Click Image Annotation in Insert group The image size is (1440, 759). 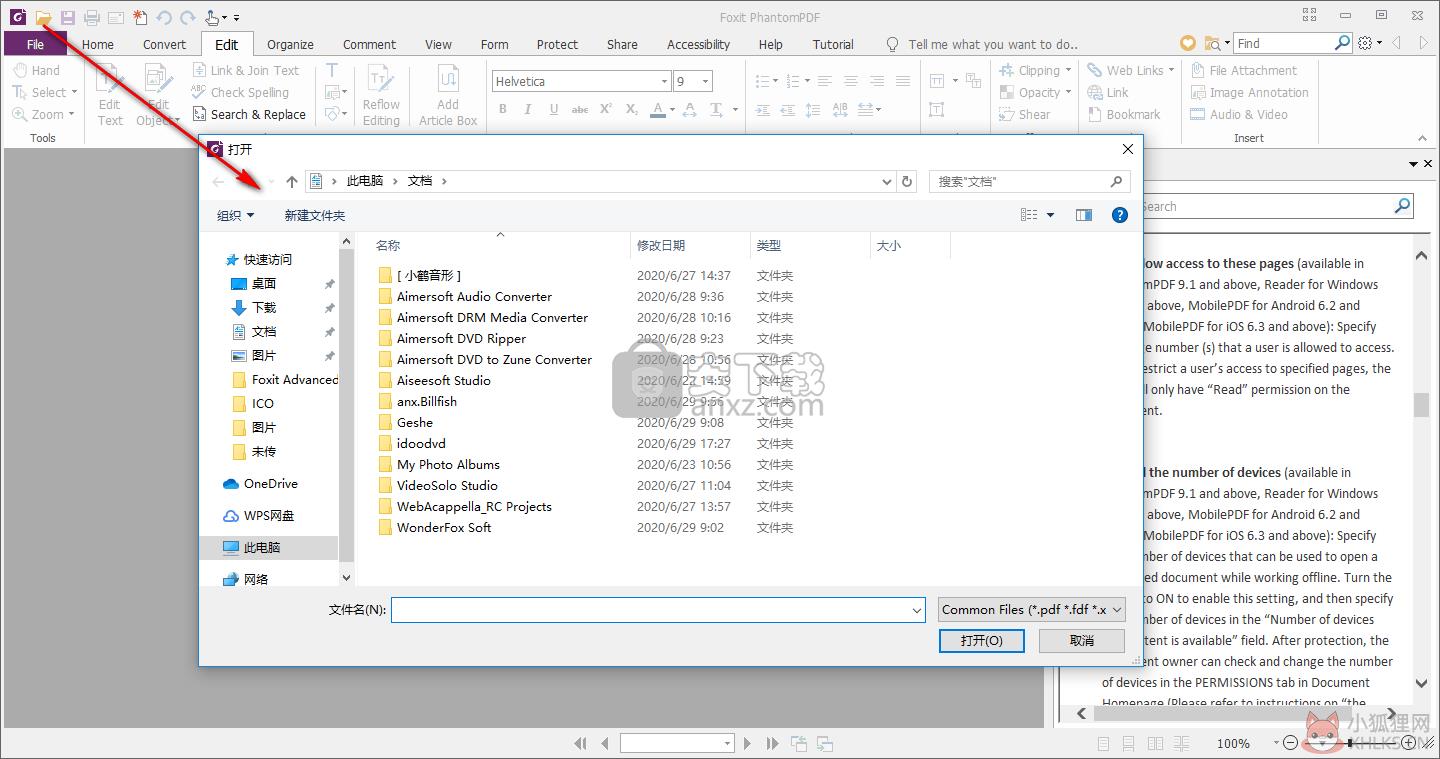(1249, 92)
